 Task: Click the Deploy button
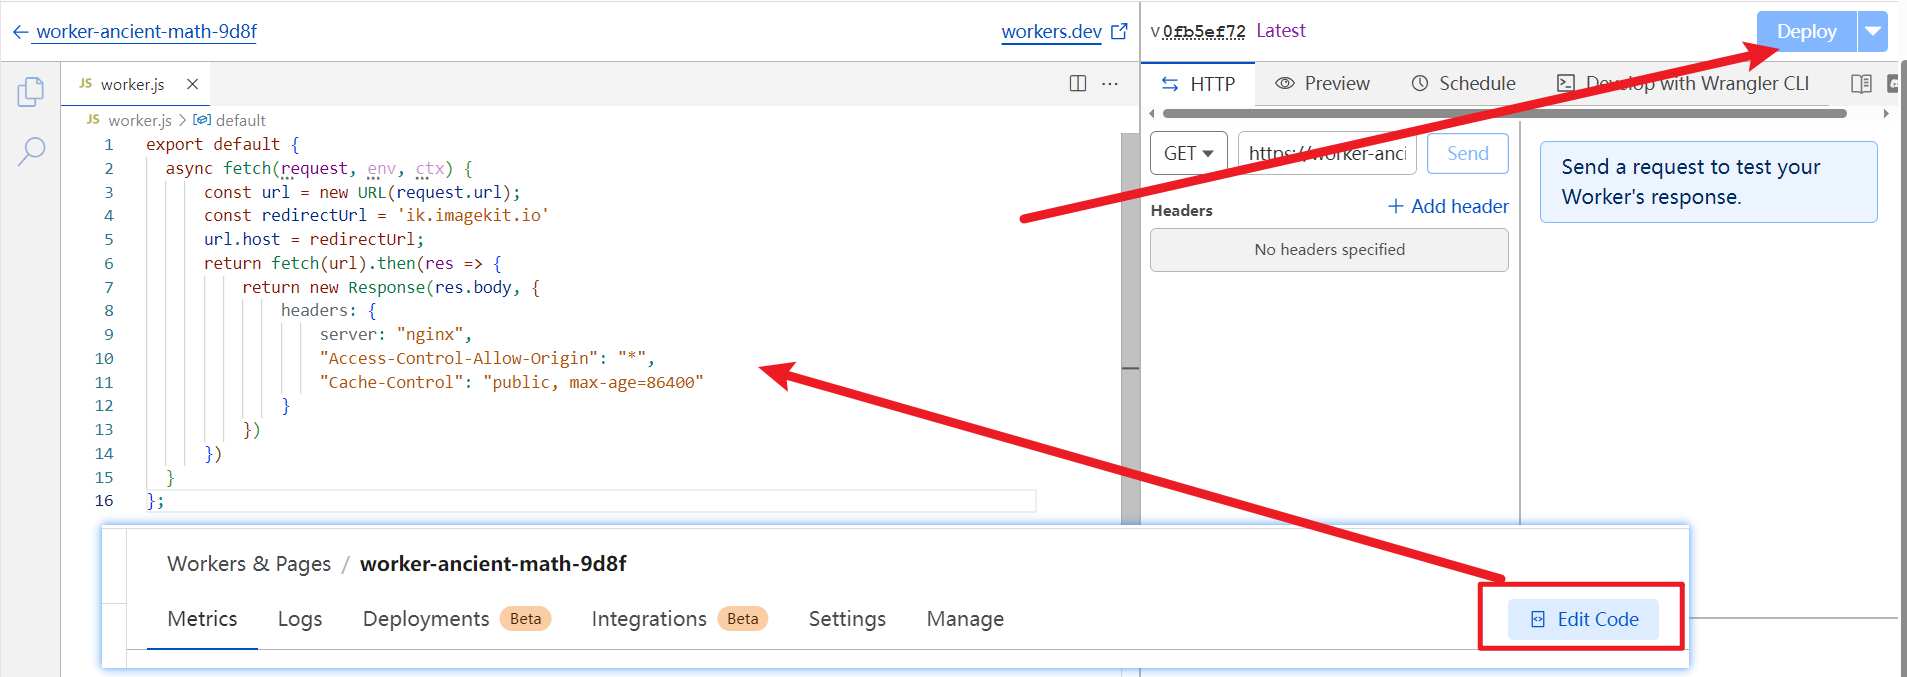point(1805,32)
